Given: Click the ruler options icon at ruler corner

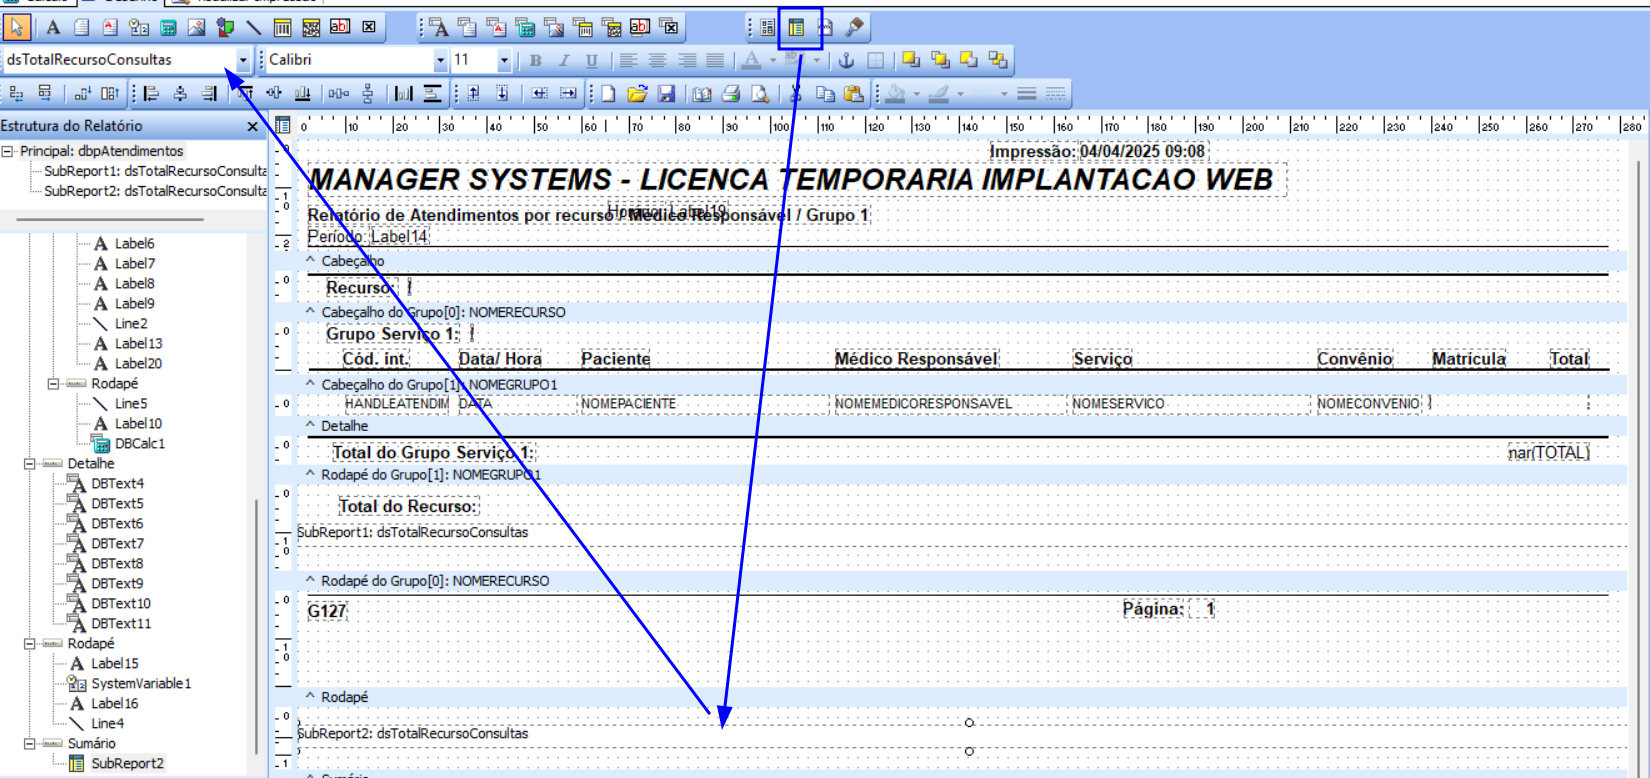Looking at the screenshot, I should click(x=282, y=125).
